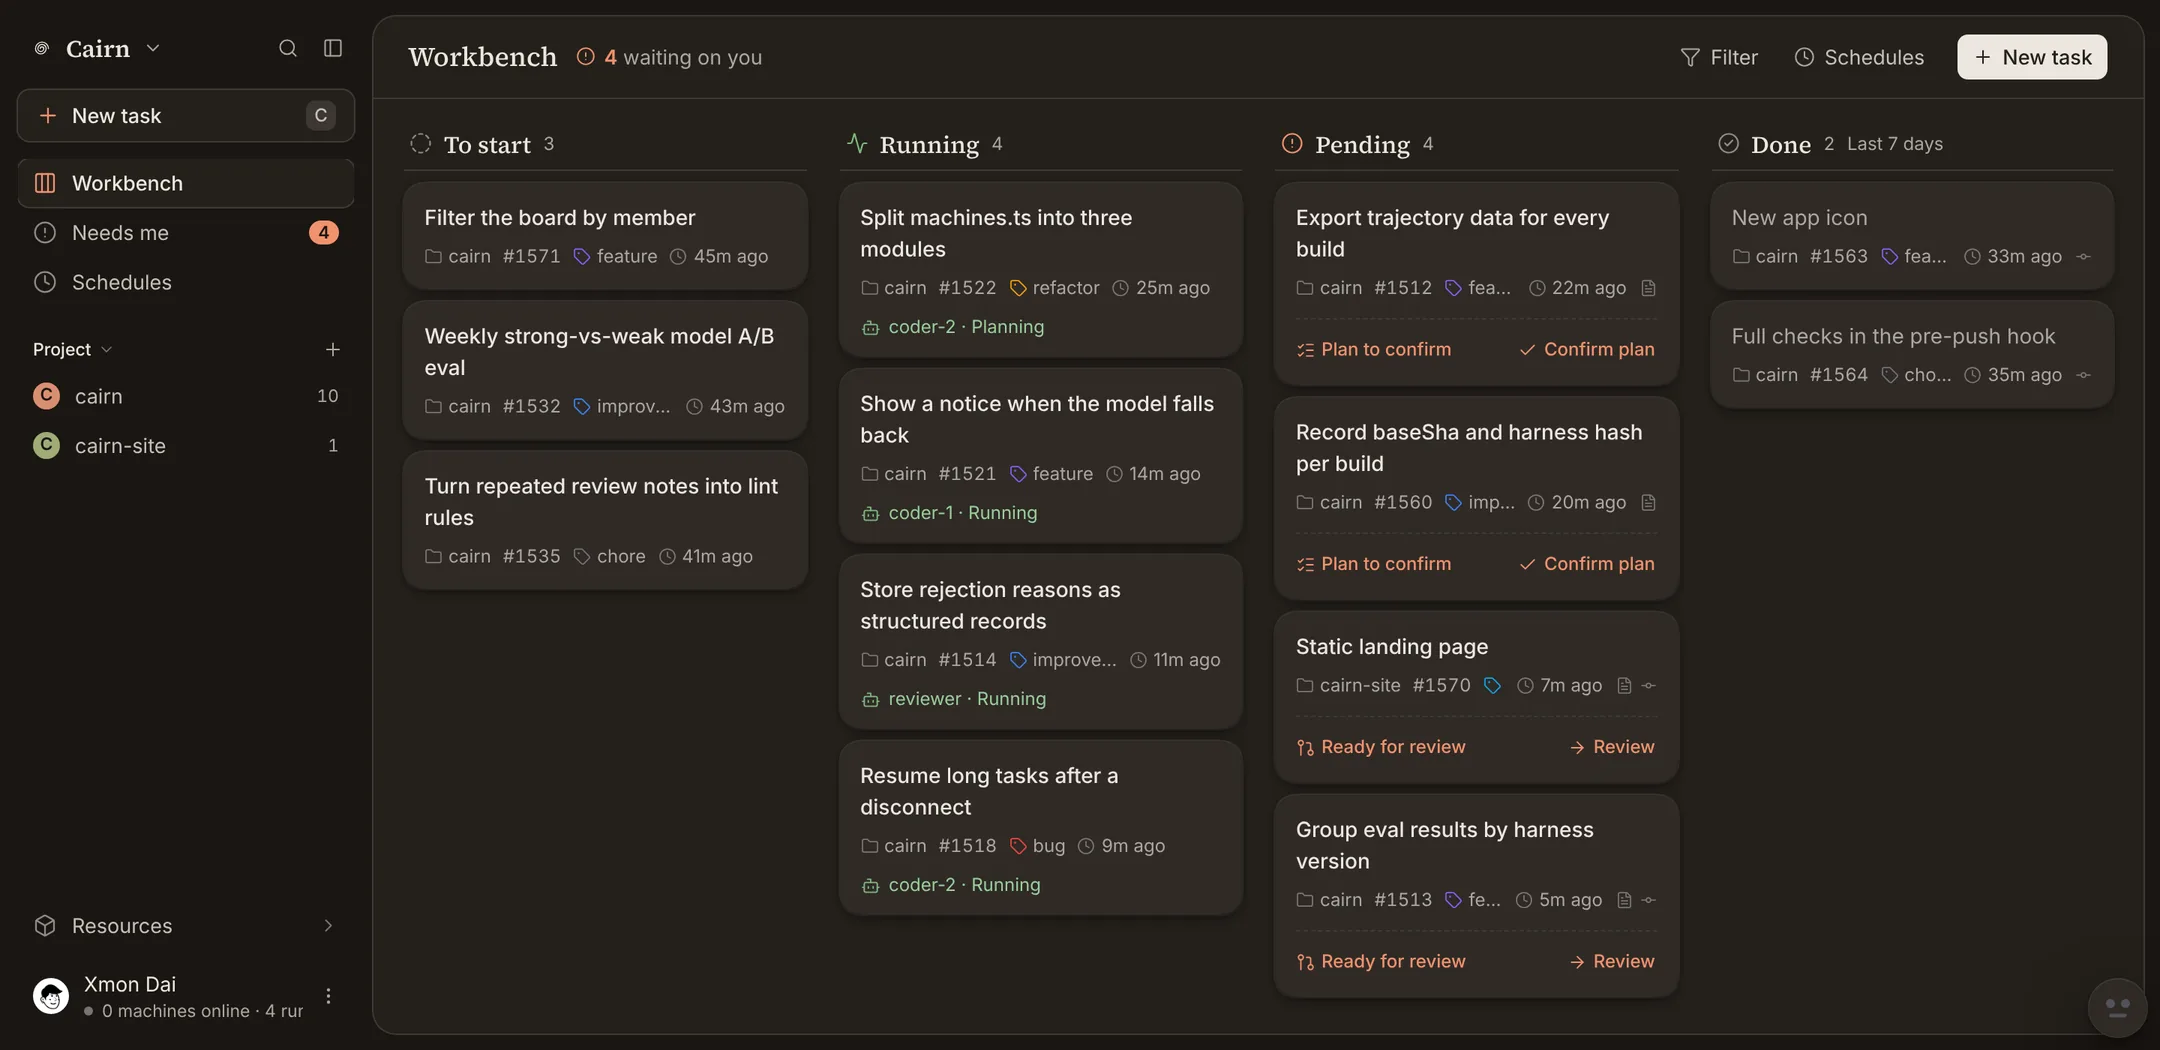Open the New app icon card

(x=1912, y=236)
